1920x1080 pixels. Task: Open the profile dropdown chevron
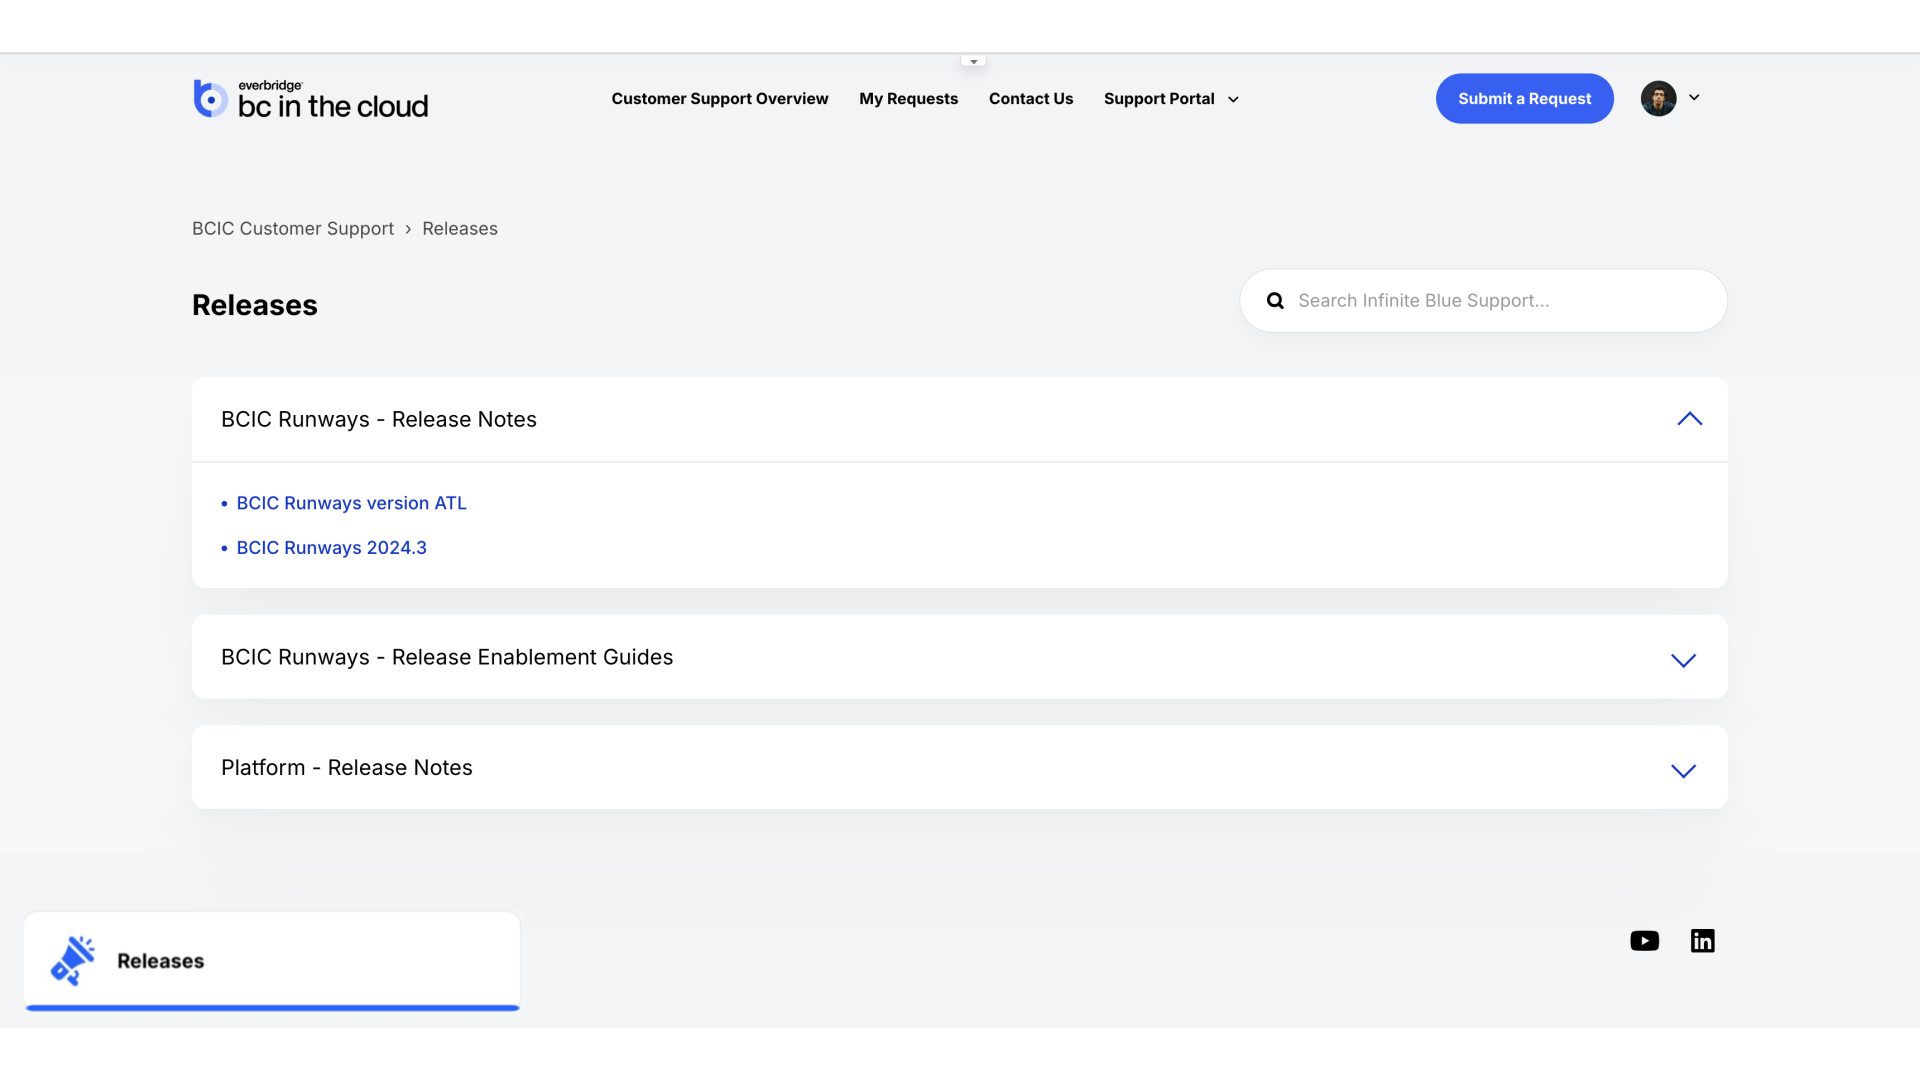tap(1694, 97)
